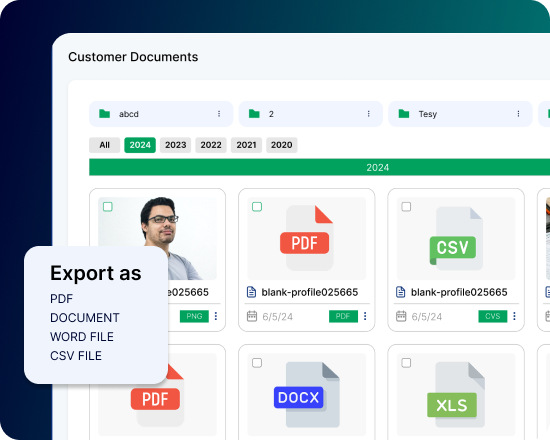
Task: Check the CSV document card checkbox
Action: point(406,207)
